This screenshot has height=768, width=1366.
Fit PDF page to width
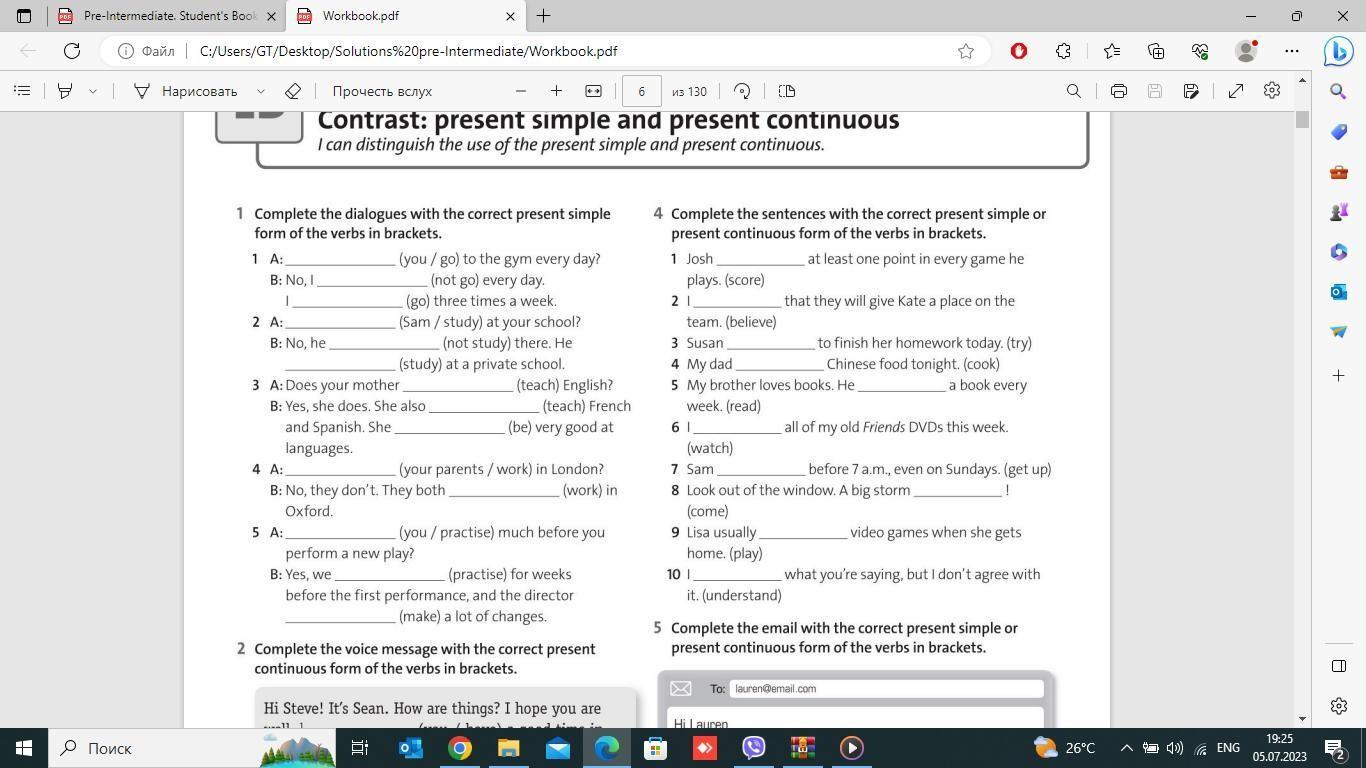click(593, 91)
